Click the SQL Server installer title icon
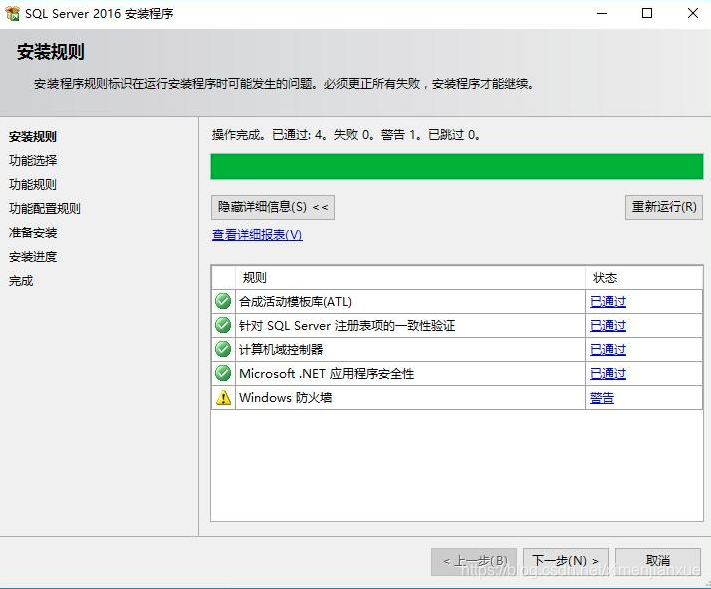 (12, 14)
